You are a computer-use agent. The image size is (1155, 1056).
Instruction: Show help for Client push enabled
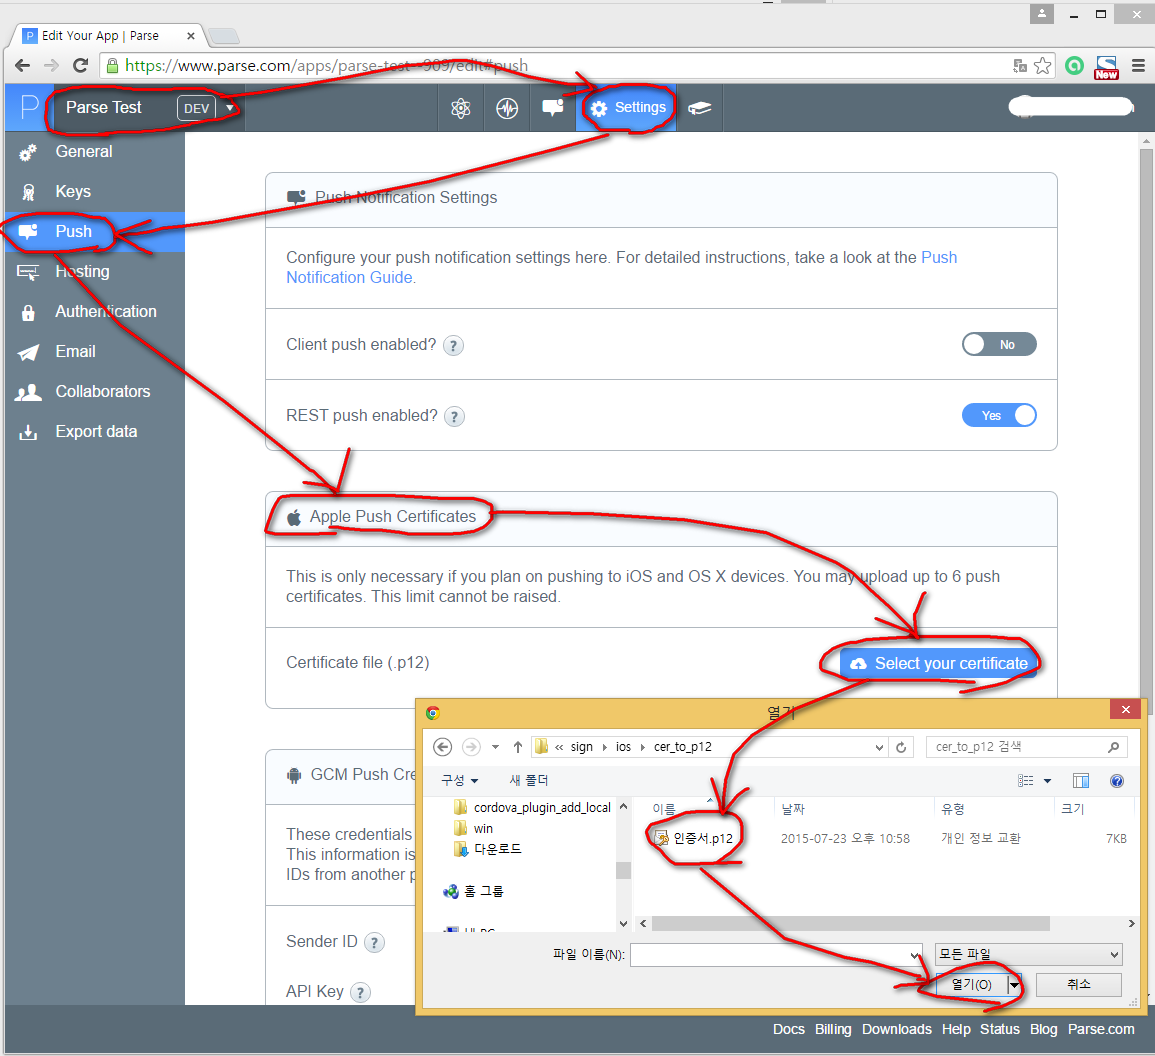(454, 345)
